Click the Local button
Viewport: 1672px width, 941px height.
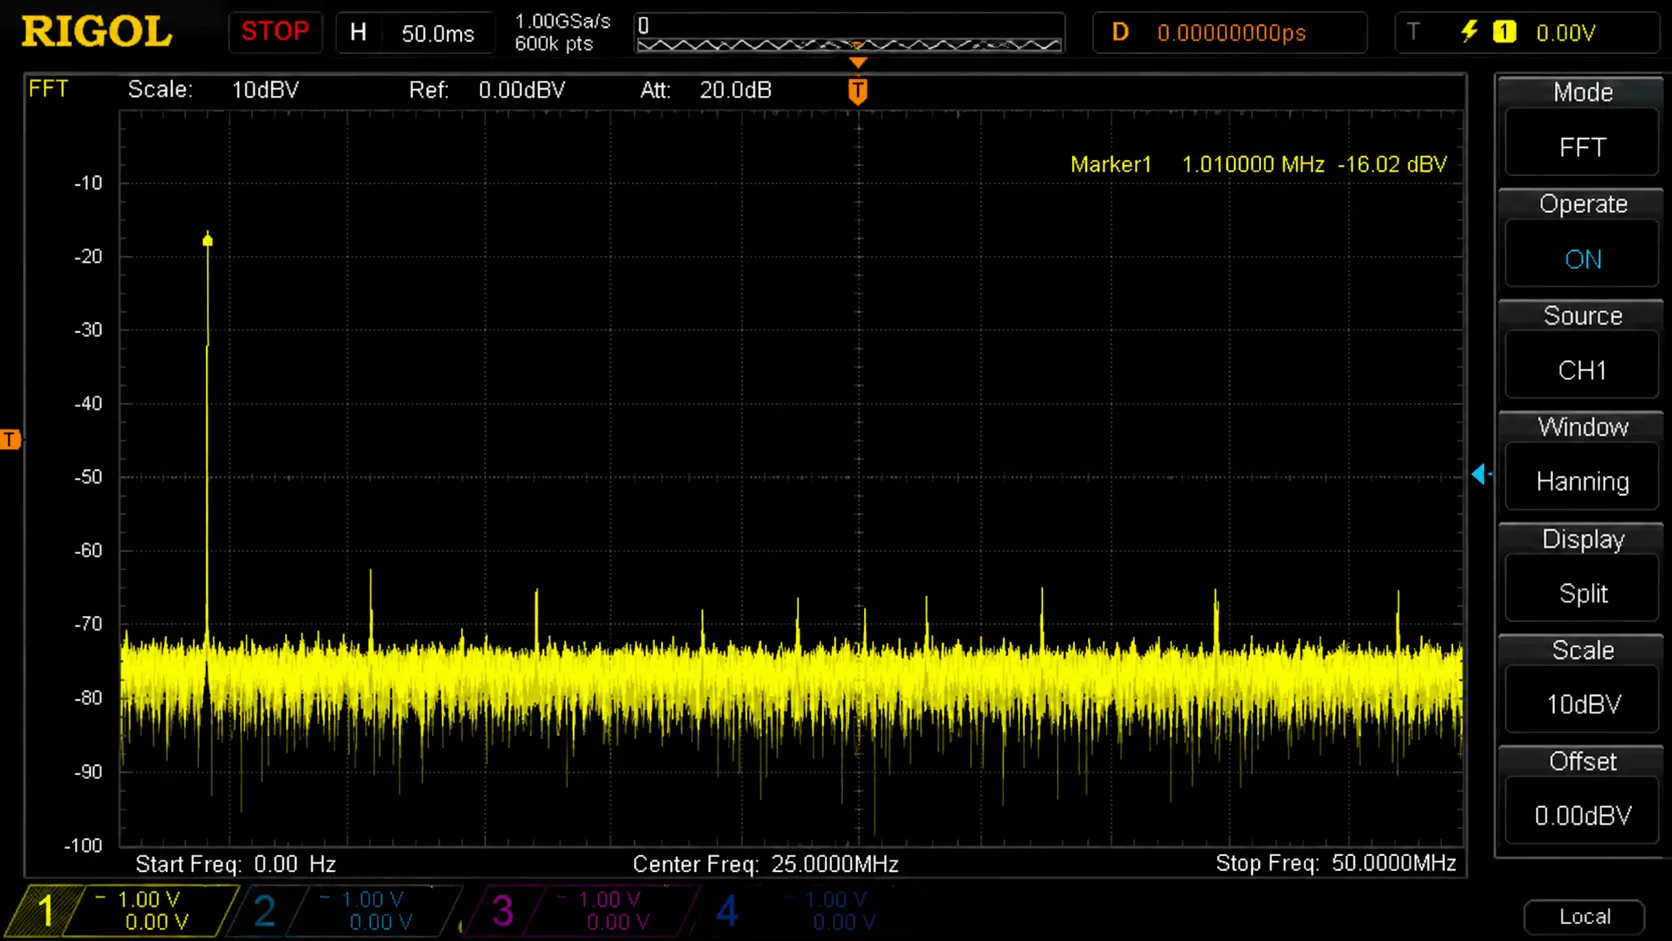(x=1584, y=916)
